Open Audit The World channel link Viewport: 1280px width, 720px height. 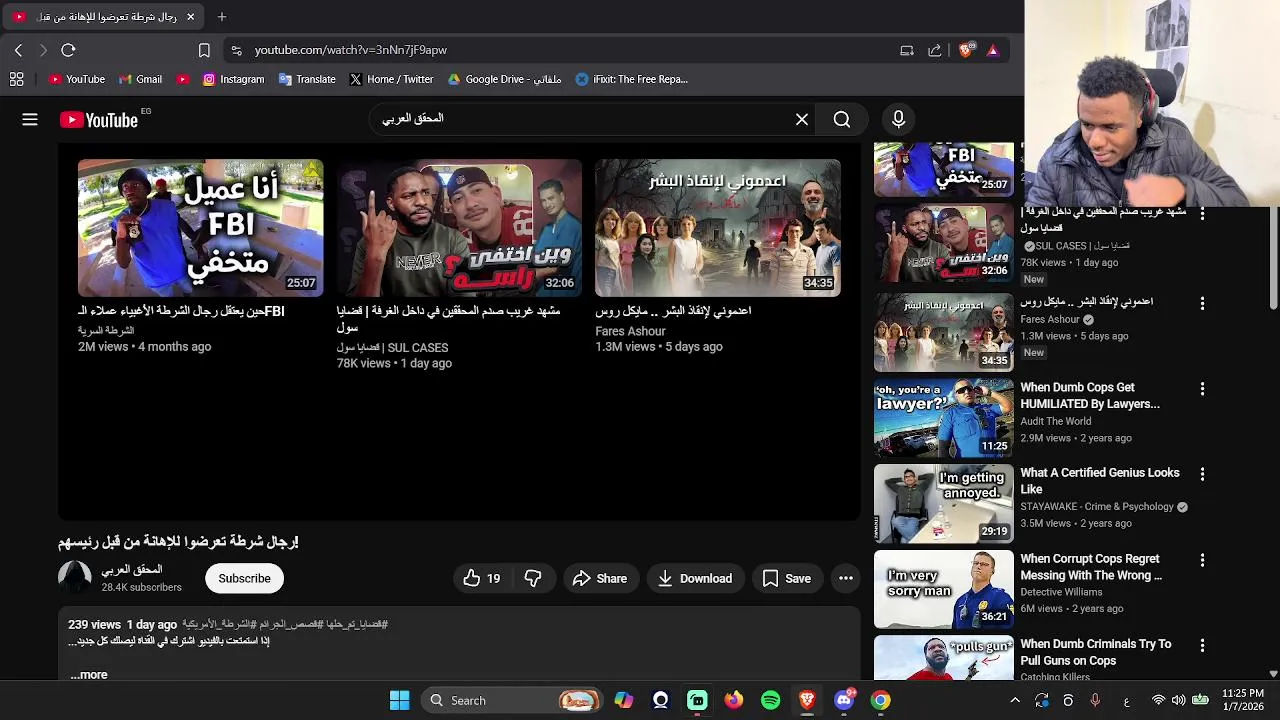point(1055,421)
